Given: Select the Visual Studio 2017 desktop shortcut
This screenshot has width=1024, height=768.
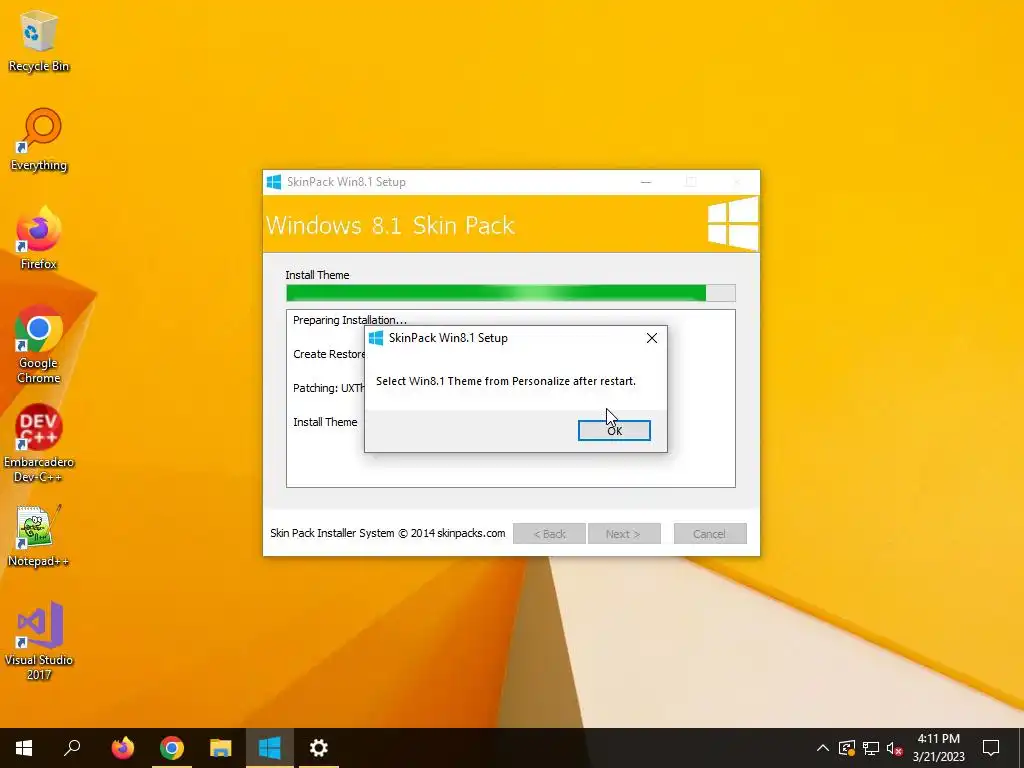Looking at the screenshot, I should pos(39,641).
